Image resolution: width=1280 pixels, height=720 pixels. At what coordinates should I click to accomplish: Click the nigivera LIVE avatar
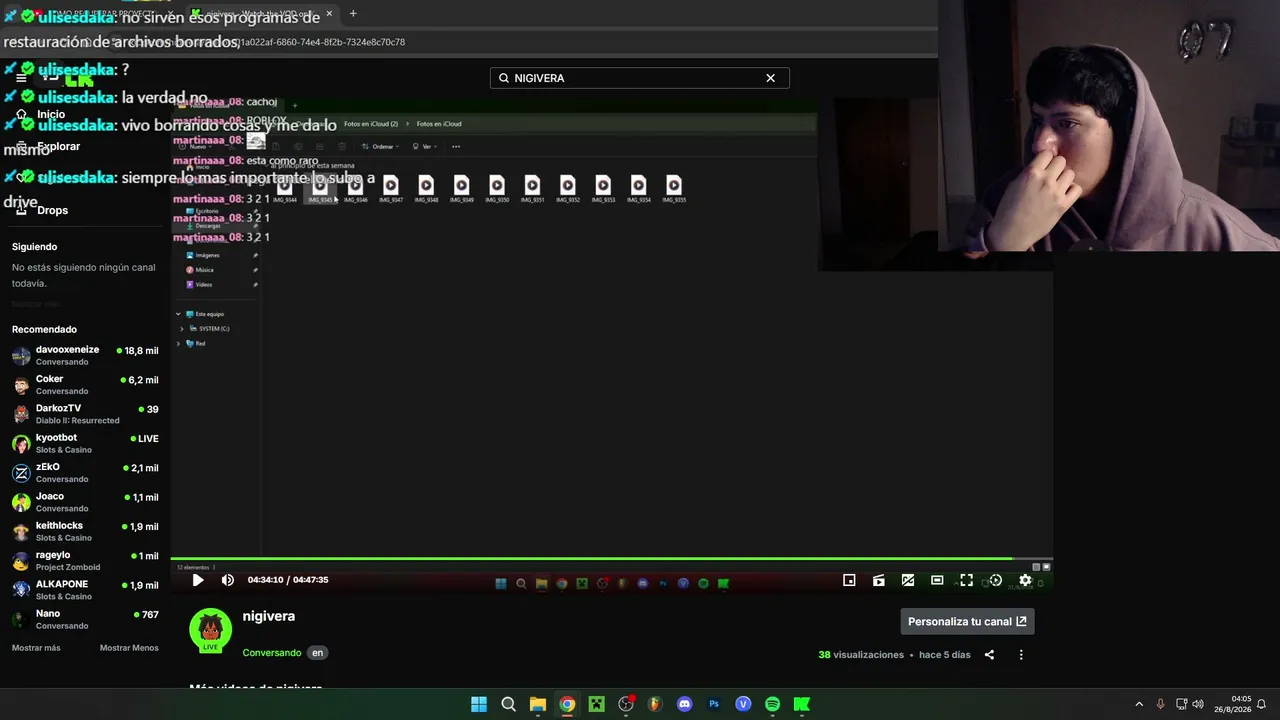point(210,631)
